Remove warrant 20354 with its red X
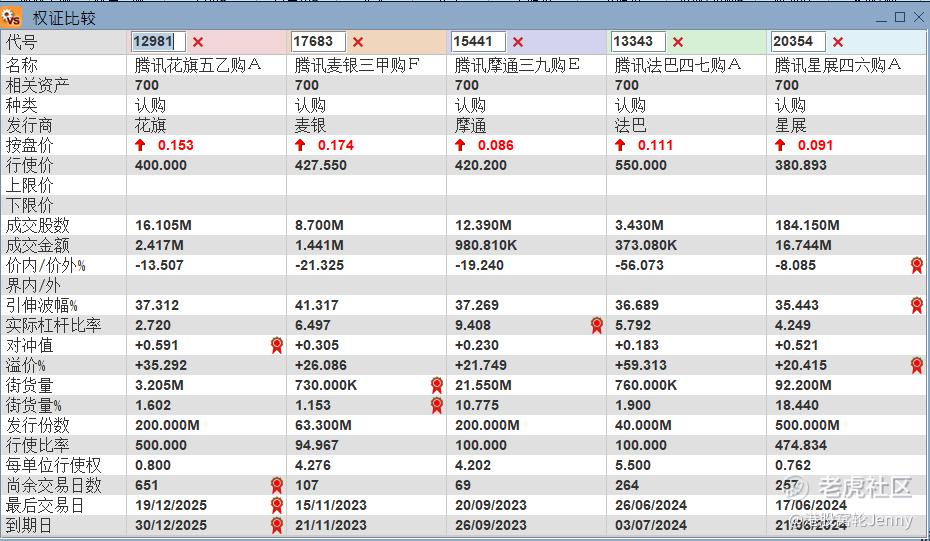The height and width of the screenshot is (541, 930). 837,42
